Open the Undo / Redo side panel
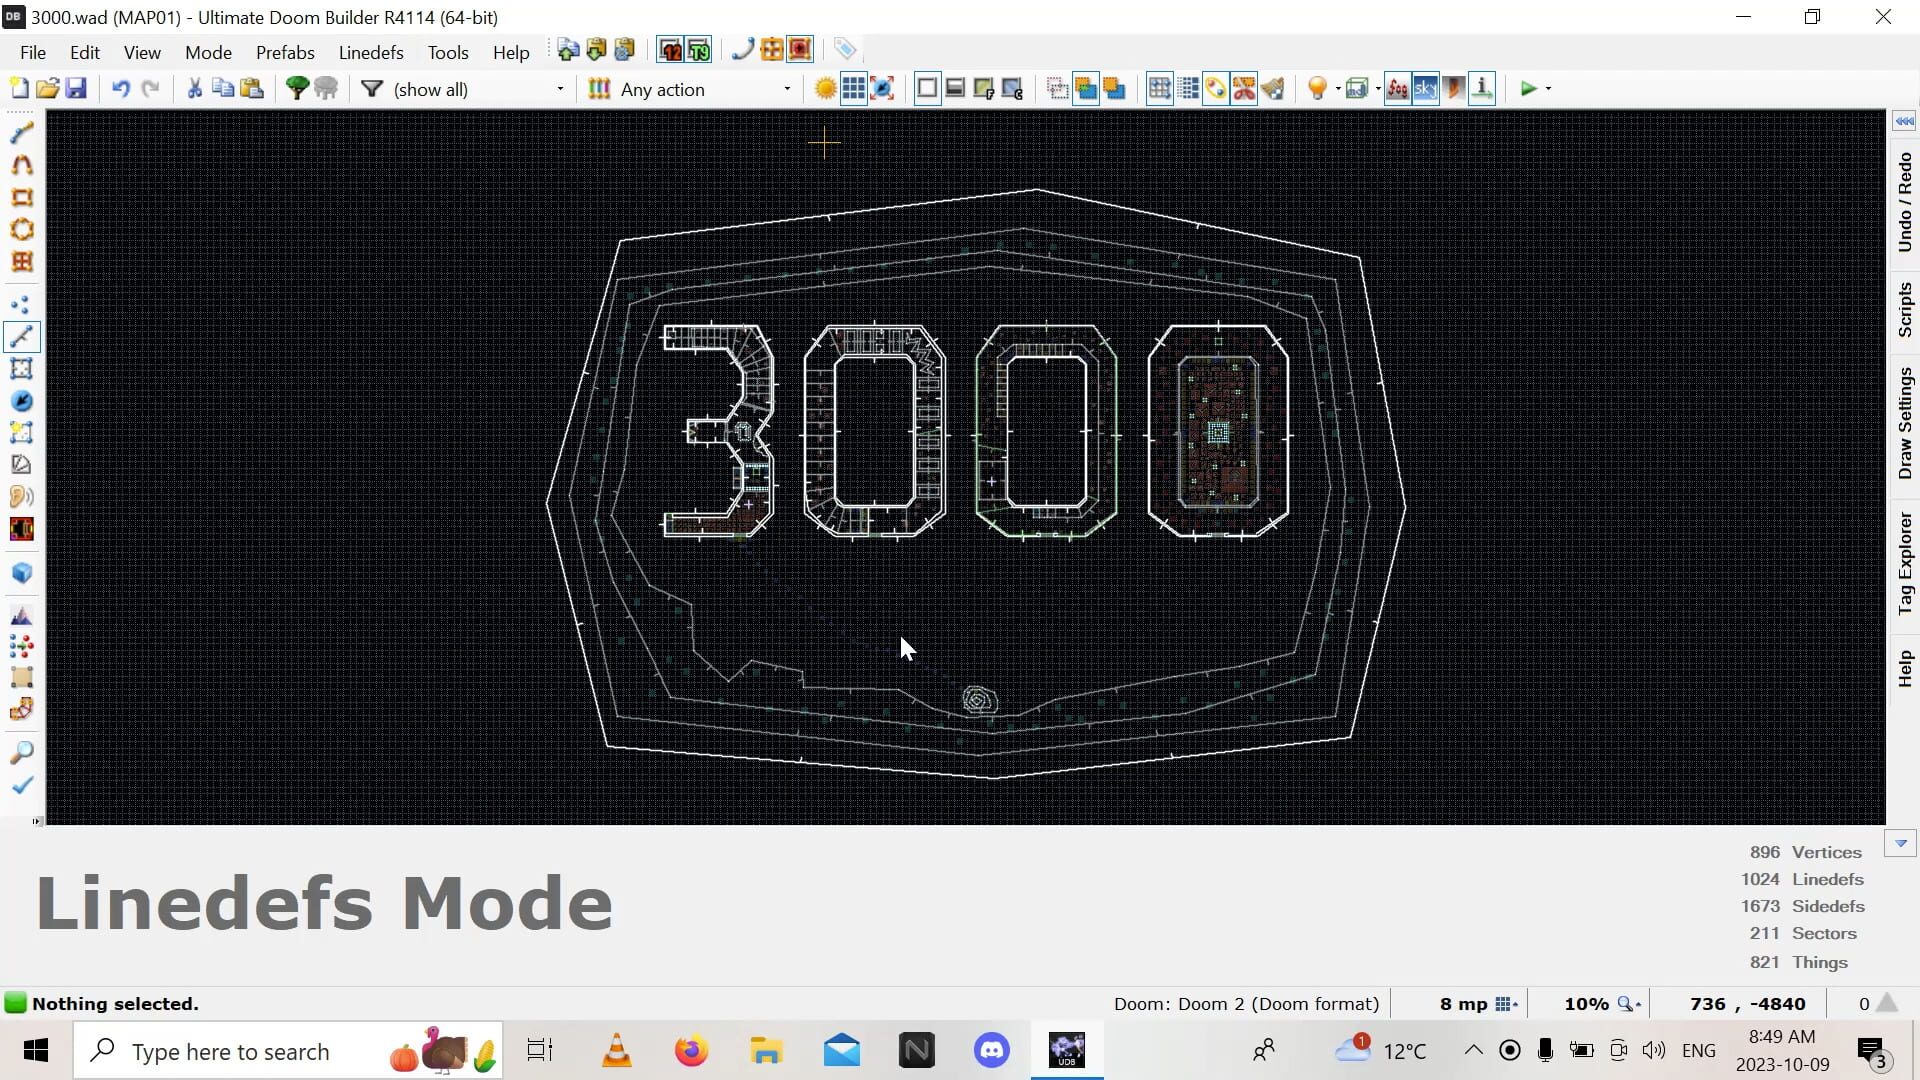 coord(1904,202)
